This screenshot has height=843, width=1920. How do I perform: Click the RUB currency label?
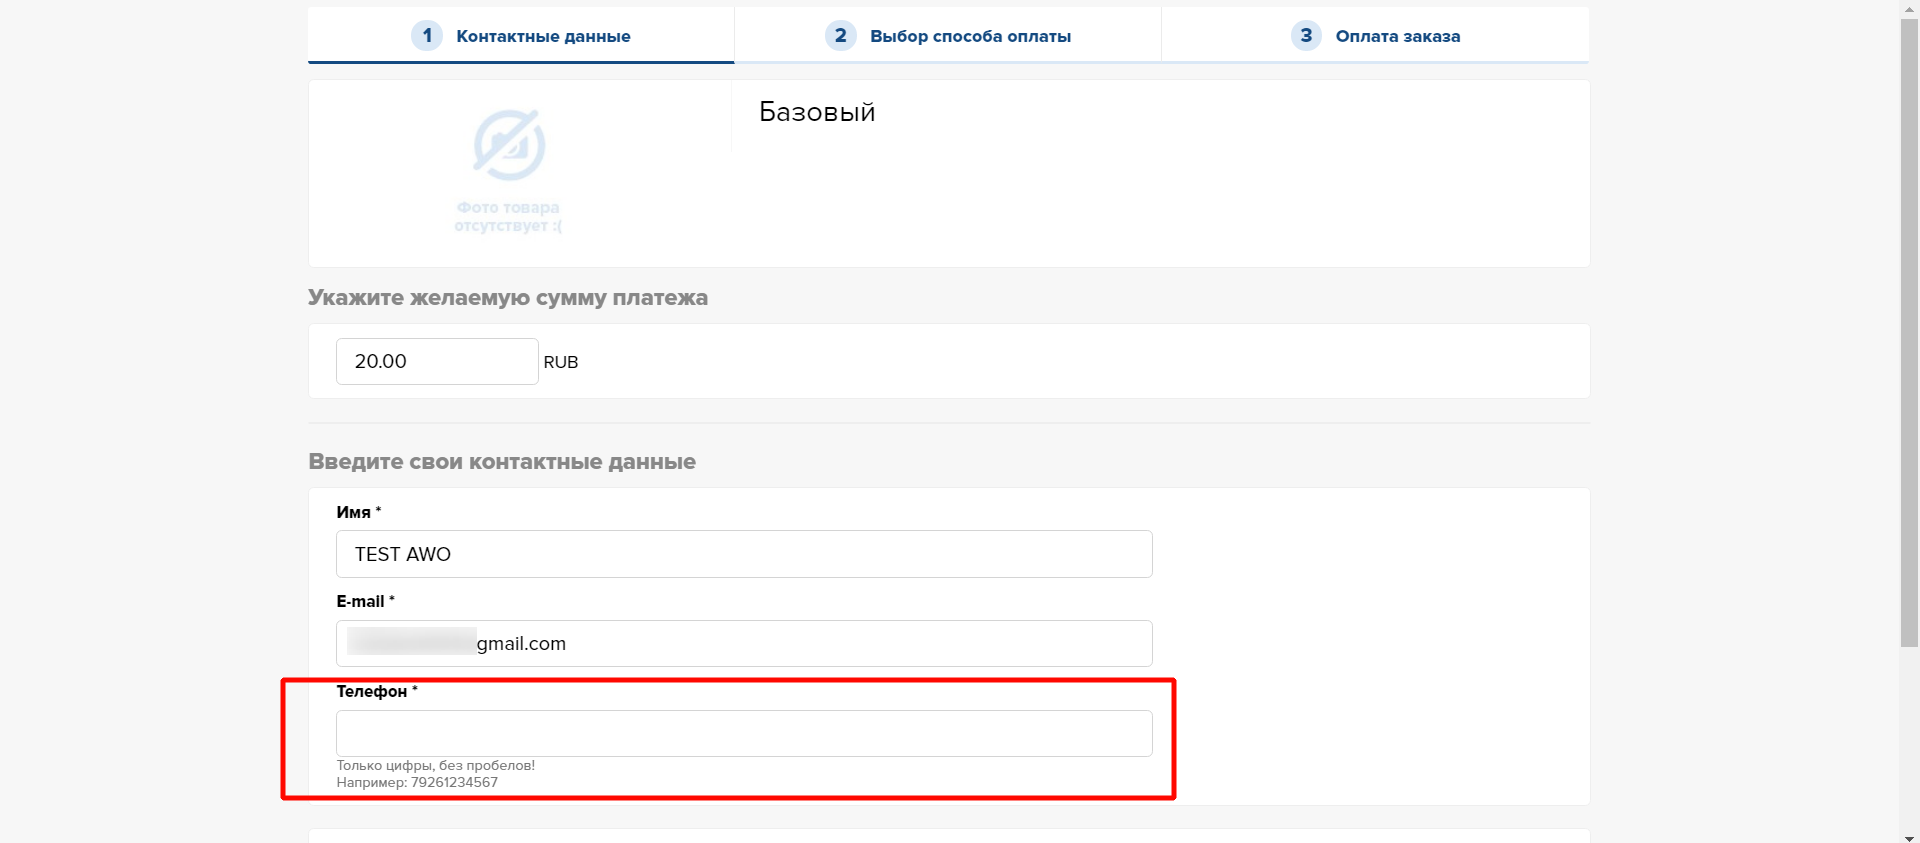pos(561,362)
